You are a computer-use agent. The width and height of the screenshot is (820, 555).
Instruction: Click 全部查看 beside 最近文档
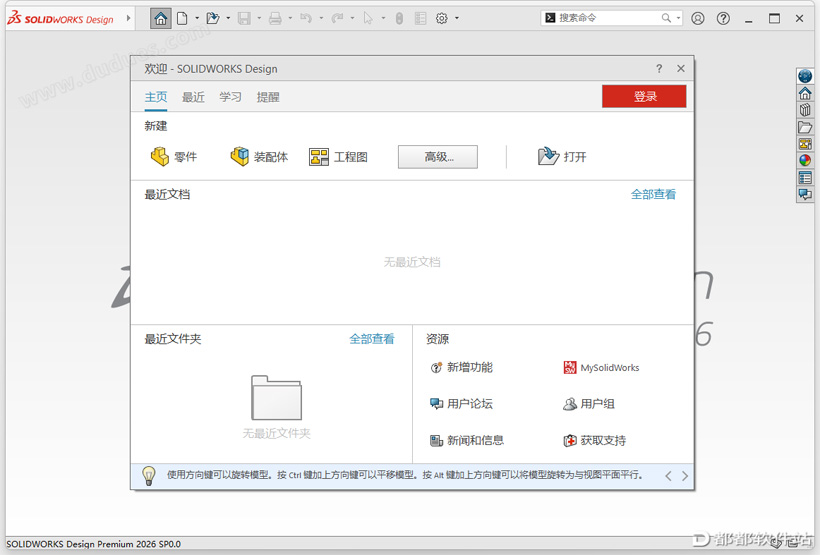tap(653, 195)
